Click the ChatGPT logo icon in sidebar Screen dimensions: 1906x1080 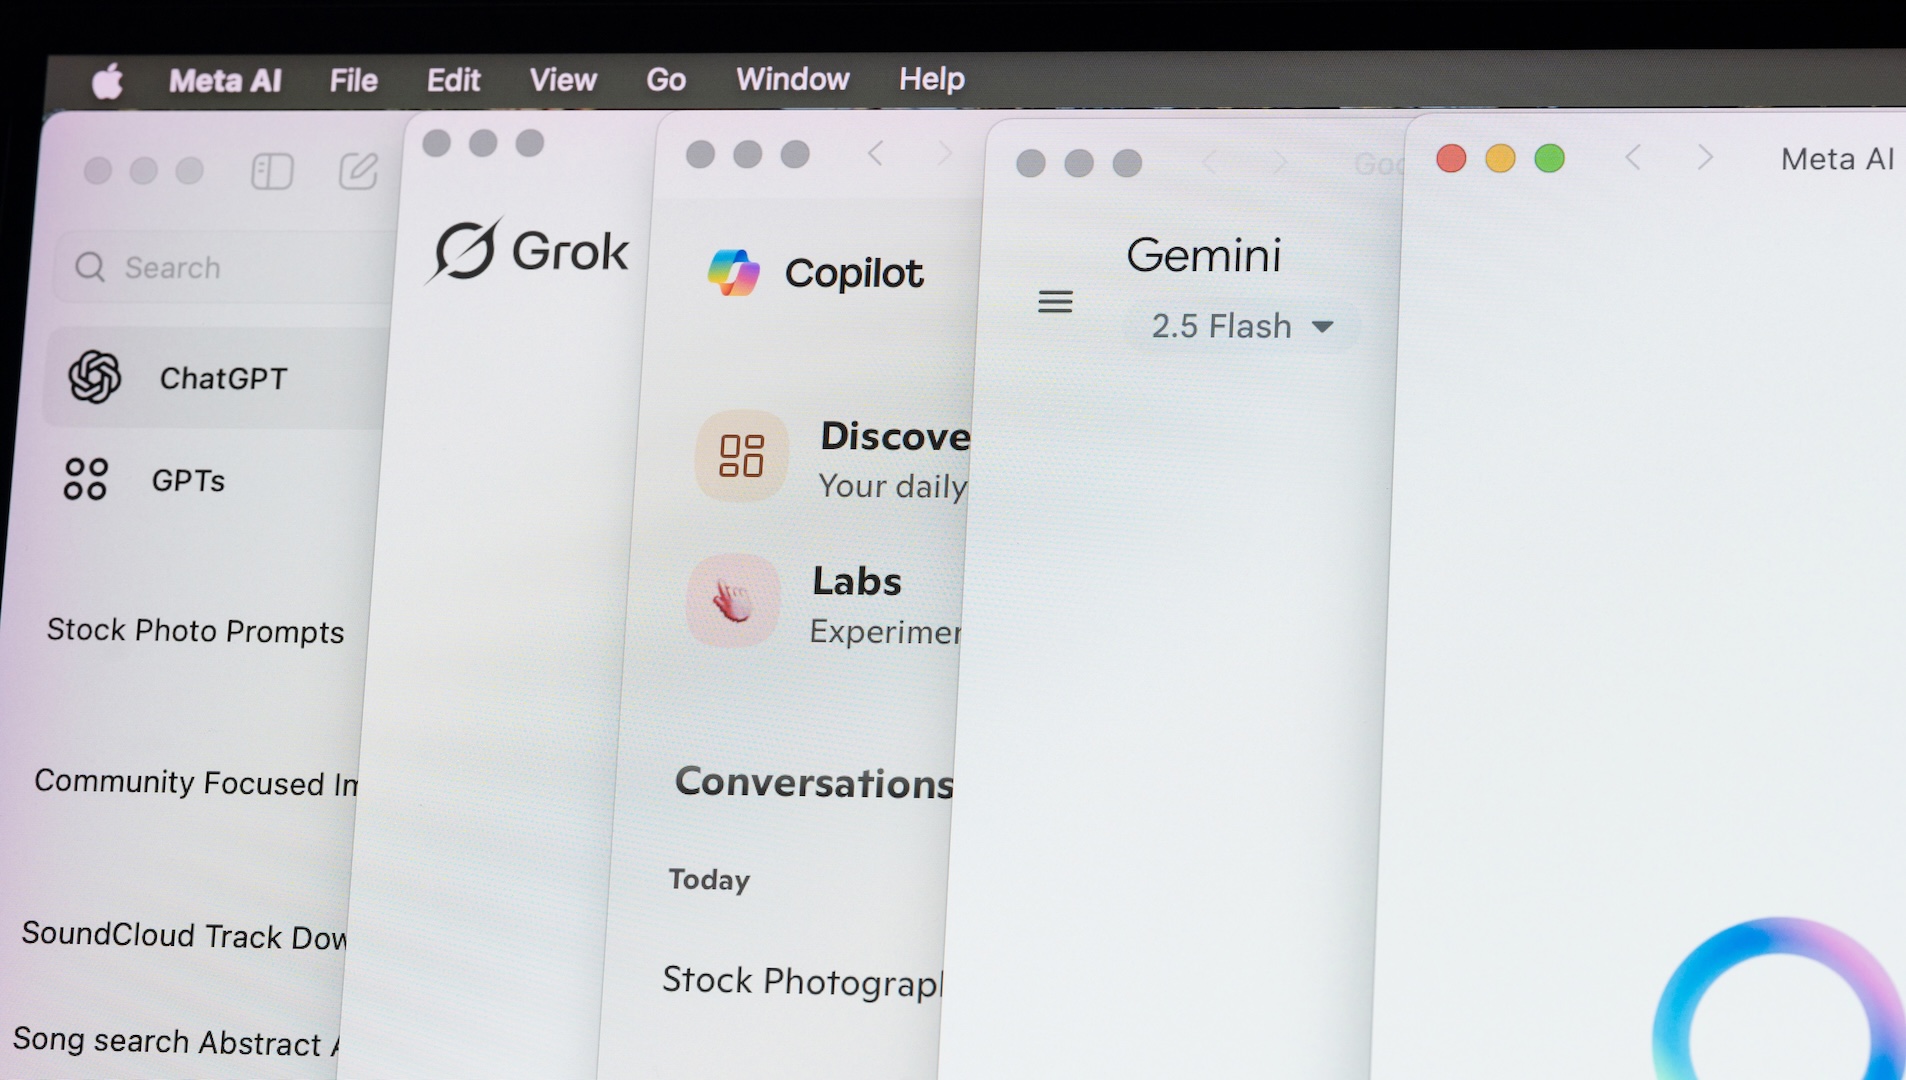(x=95, y=377)
